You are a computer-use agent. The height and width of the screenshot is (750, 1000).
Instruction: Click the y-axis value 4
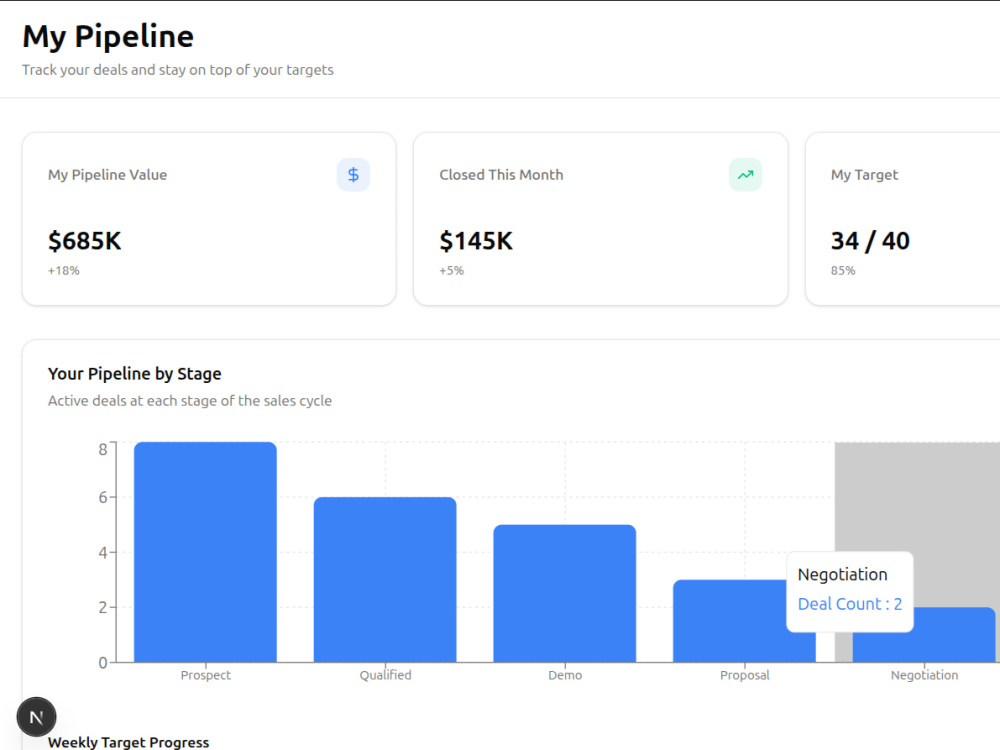point(103,552)
